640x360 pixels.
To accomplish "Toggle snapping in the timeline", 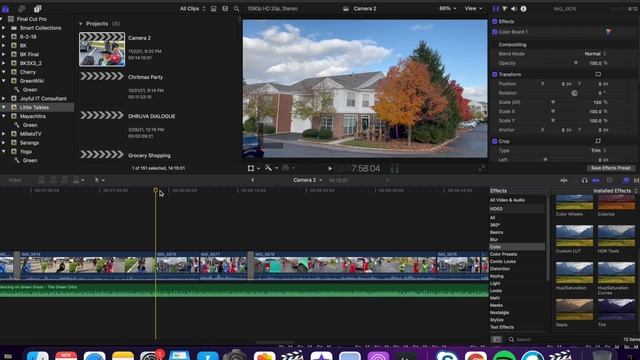I will pos(596,180).
